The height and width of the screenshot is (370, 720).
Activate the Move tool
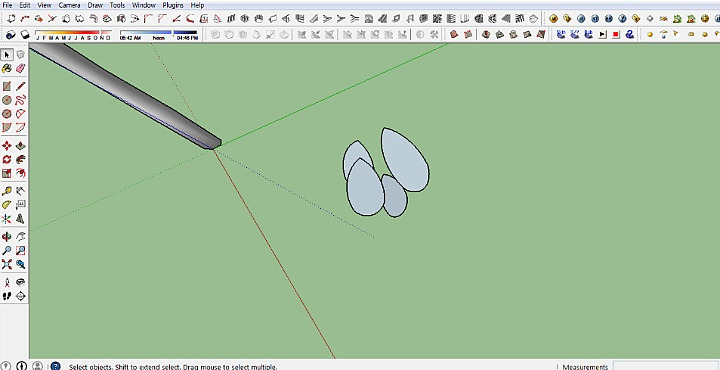(x=7, y=146)
